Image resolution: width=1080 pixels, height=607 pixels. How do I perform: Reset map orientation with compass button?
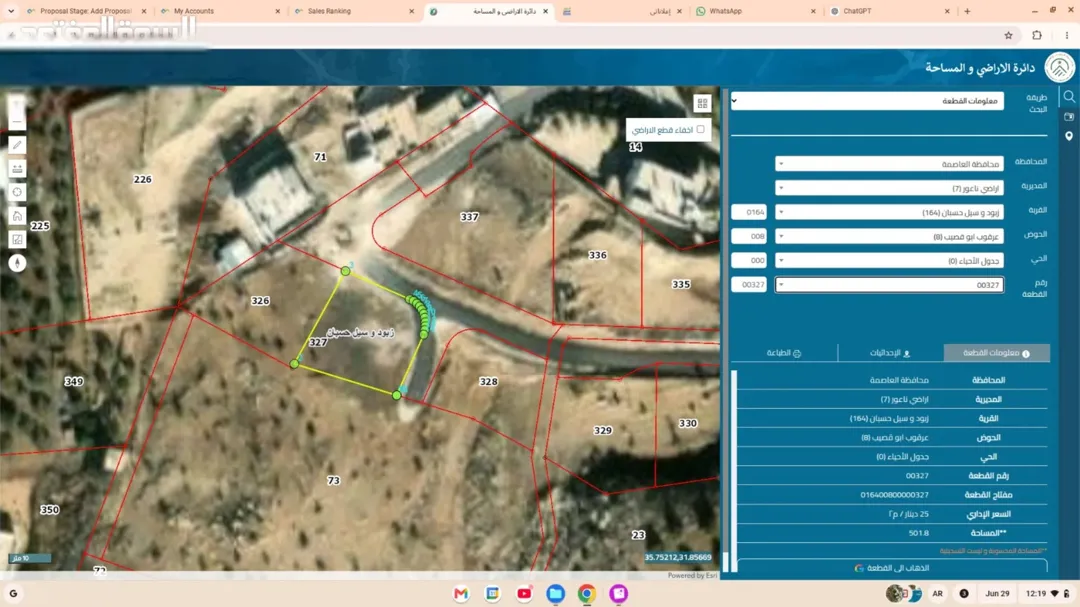point(17,263)
